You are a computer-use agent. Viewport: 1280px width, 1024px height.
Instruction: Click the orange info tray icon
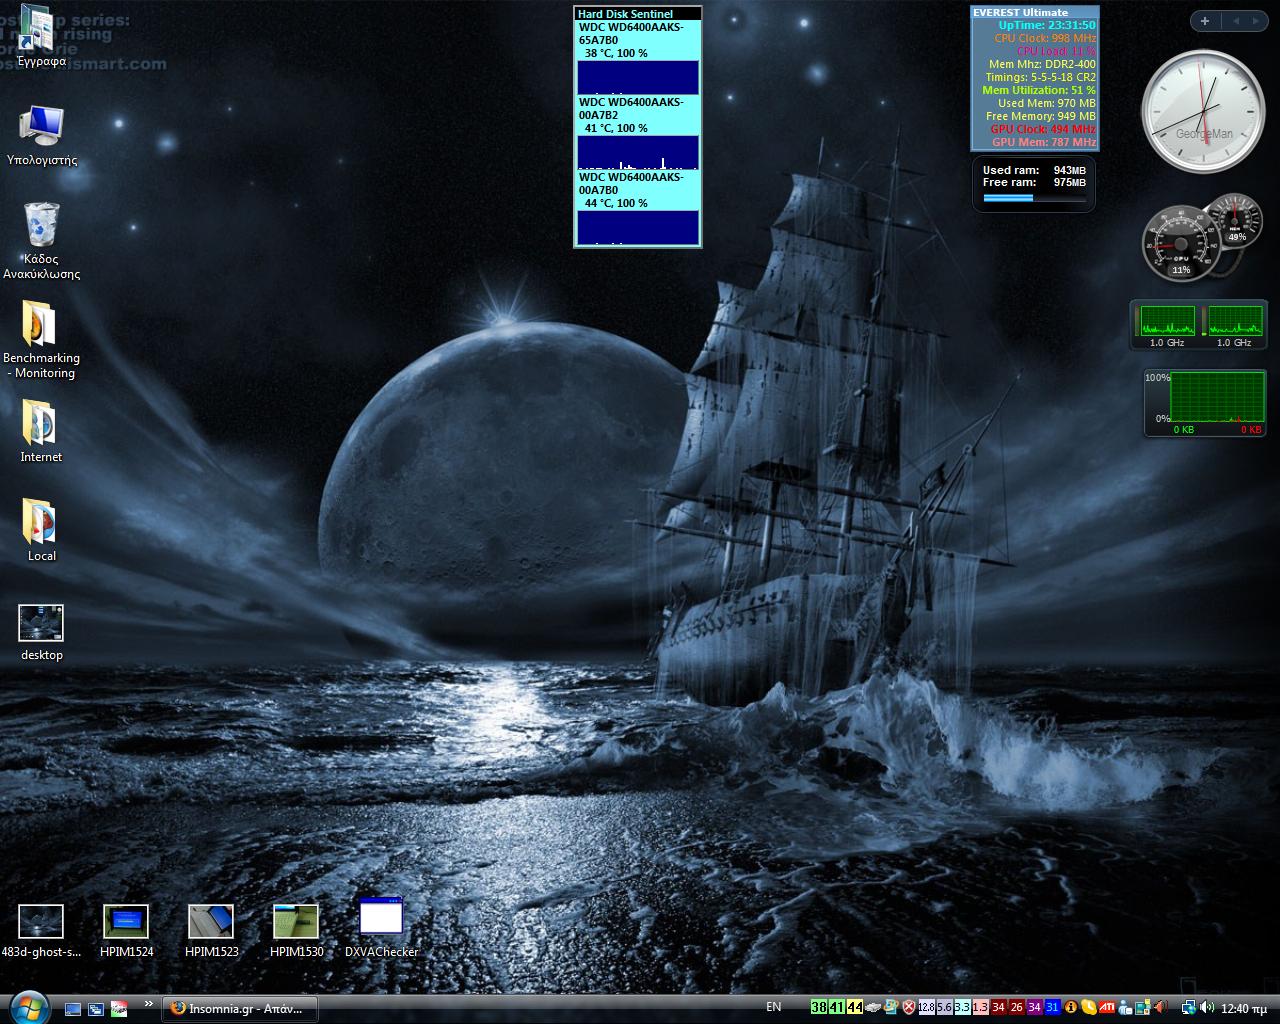(x=1071, y=1007)
